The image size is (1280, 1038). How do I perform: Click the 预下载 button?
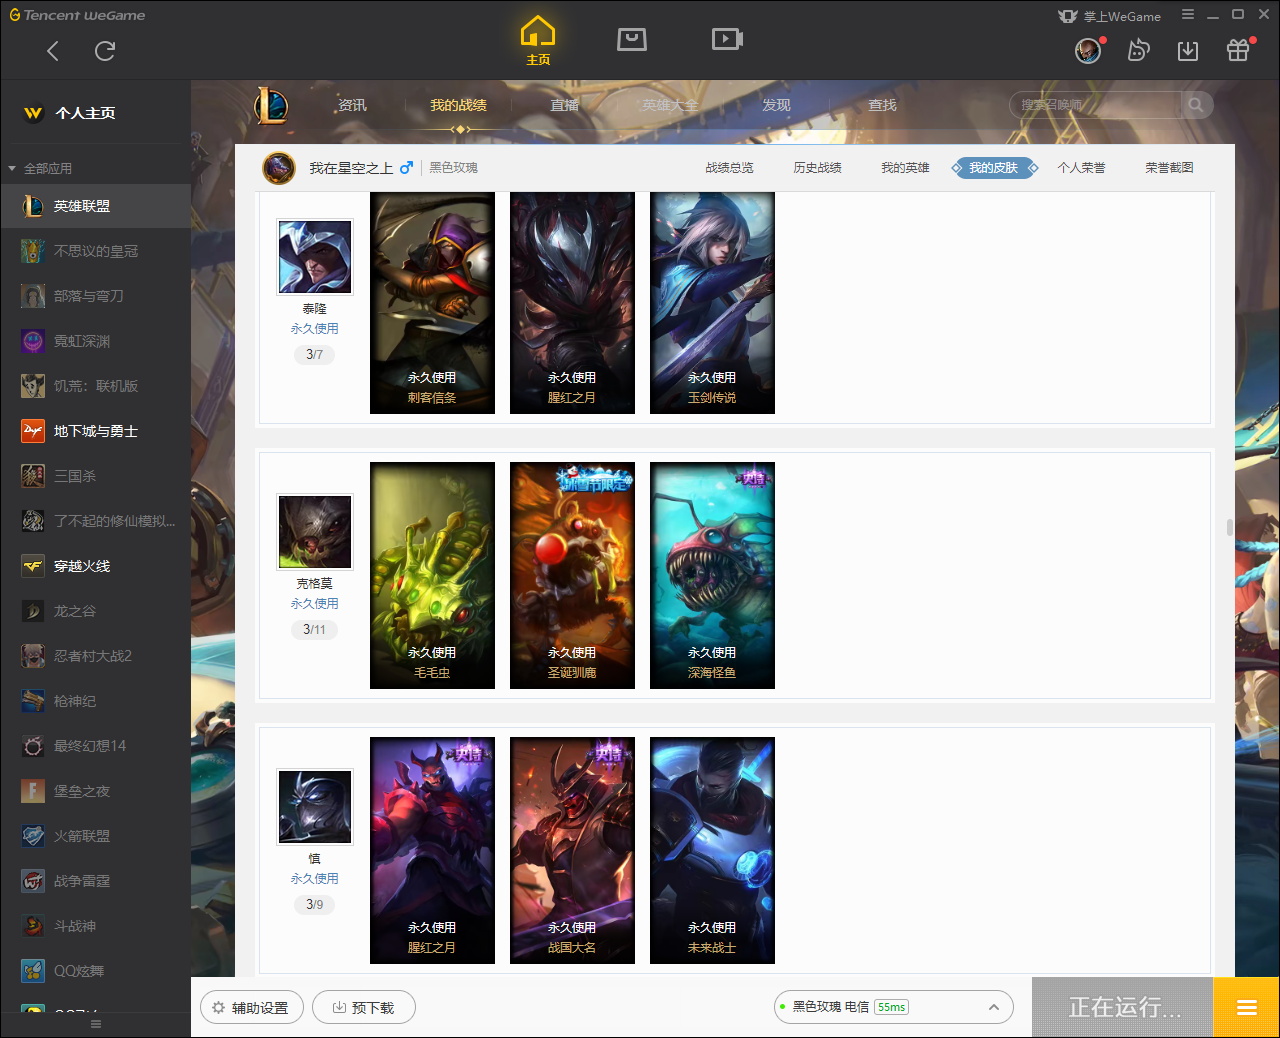tap(364, 1007)
